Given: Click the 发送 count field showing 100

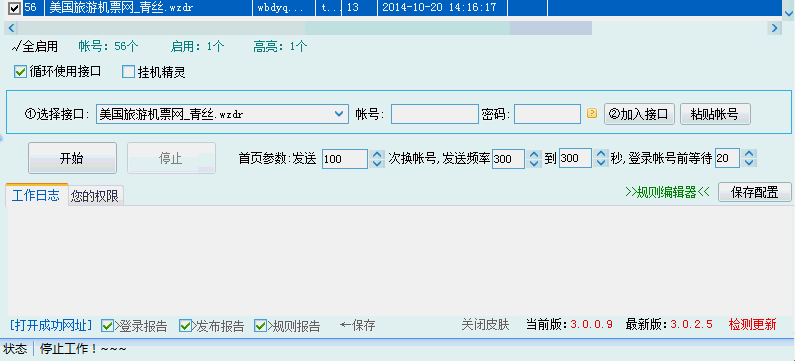Looking at the screenshot, I should (x=345, y=159).
